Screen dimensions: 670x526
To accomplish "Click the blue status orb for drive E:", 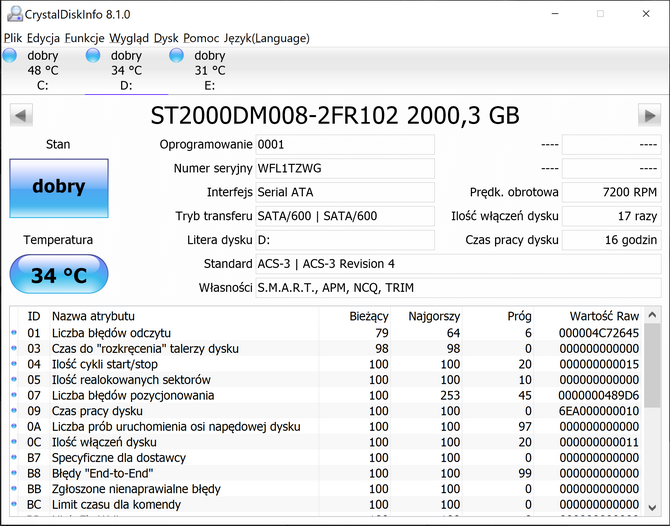I will [x=176, y=56].
